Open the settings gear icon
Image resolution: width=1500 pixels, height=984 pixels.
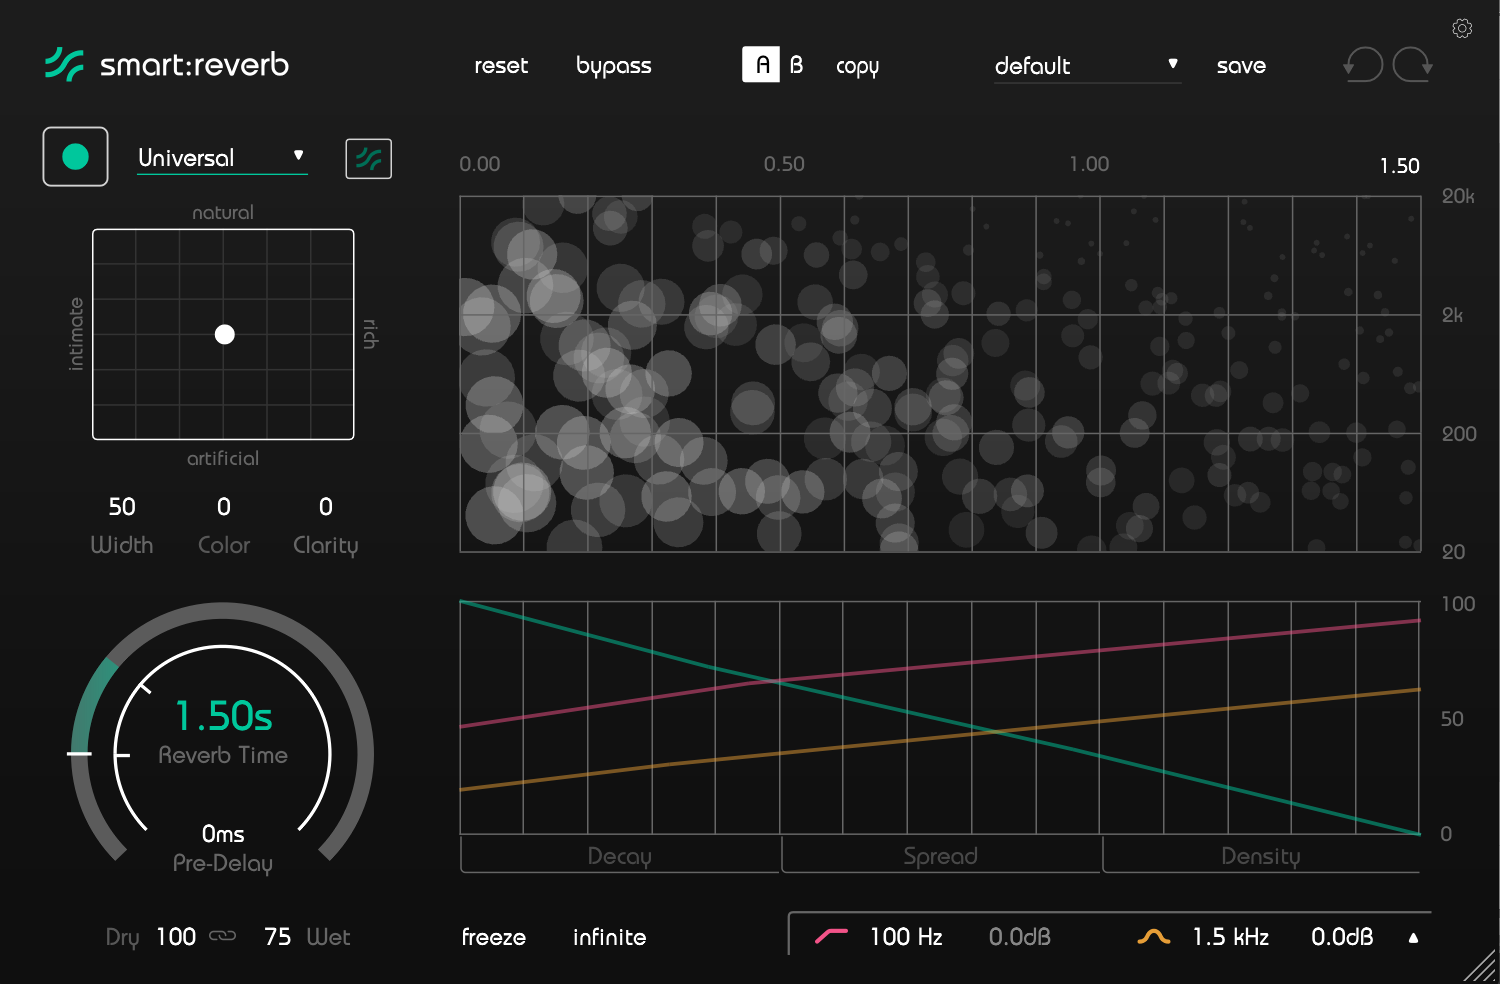[x=1462, y=28]
